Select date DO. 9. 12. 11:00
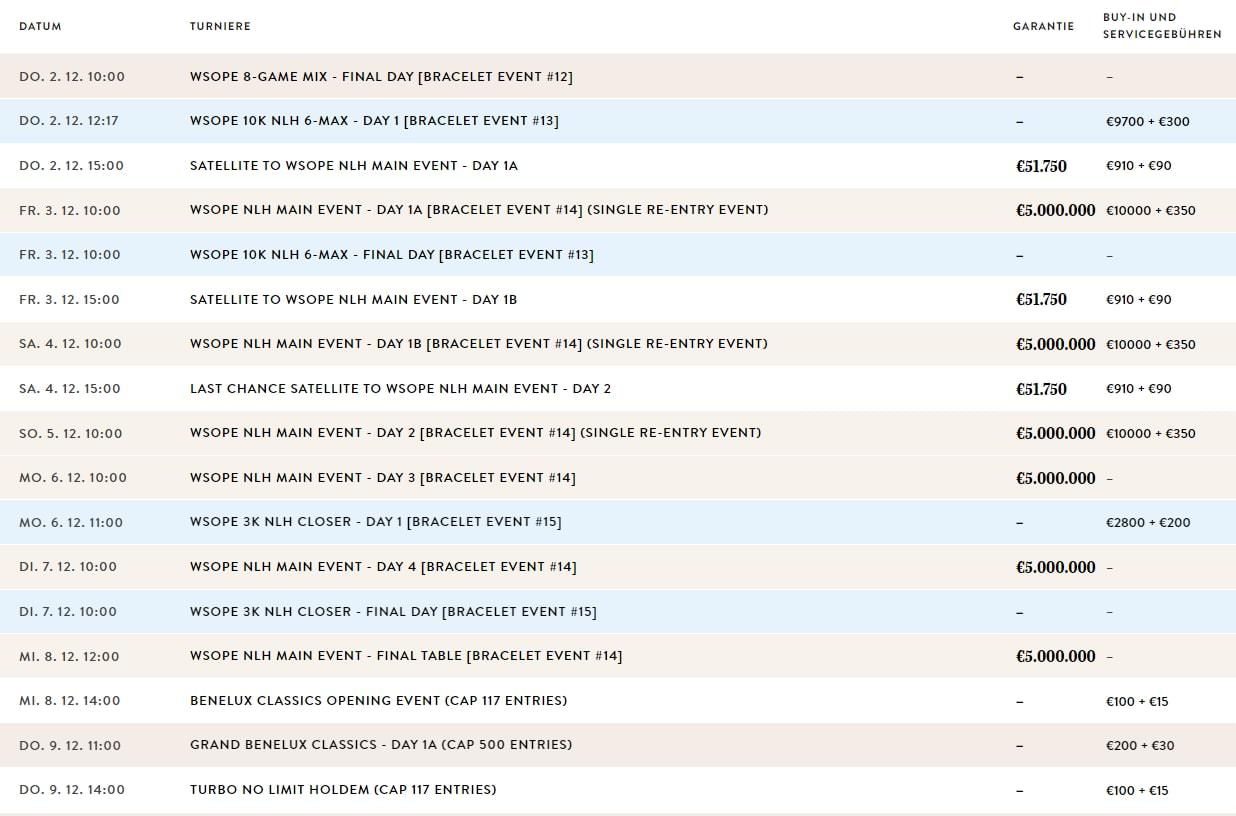This screenshot has width=1236, height=816. [x=70, y=746]
